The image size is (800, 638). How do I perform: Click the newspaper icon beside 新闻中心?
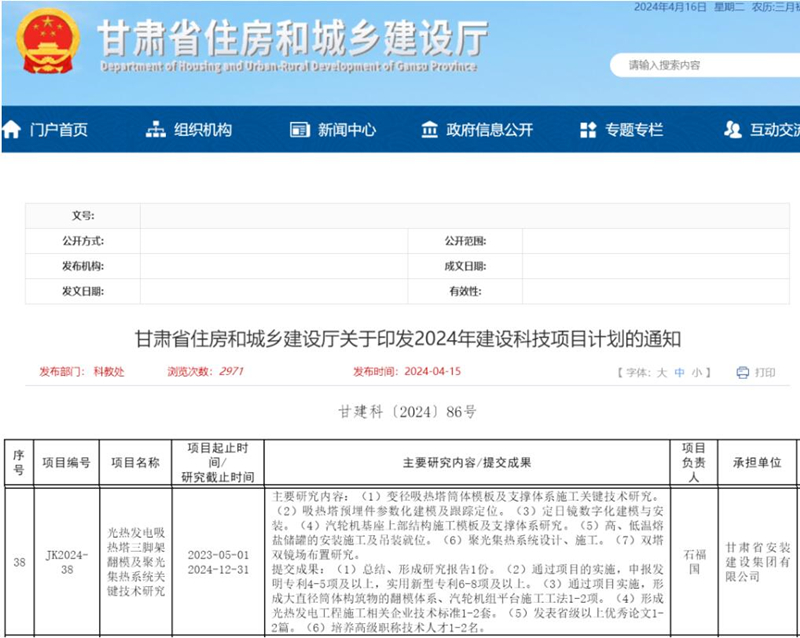(299, 130)
